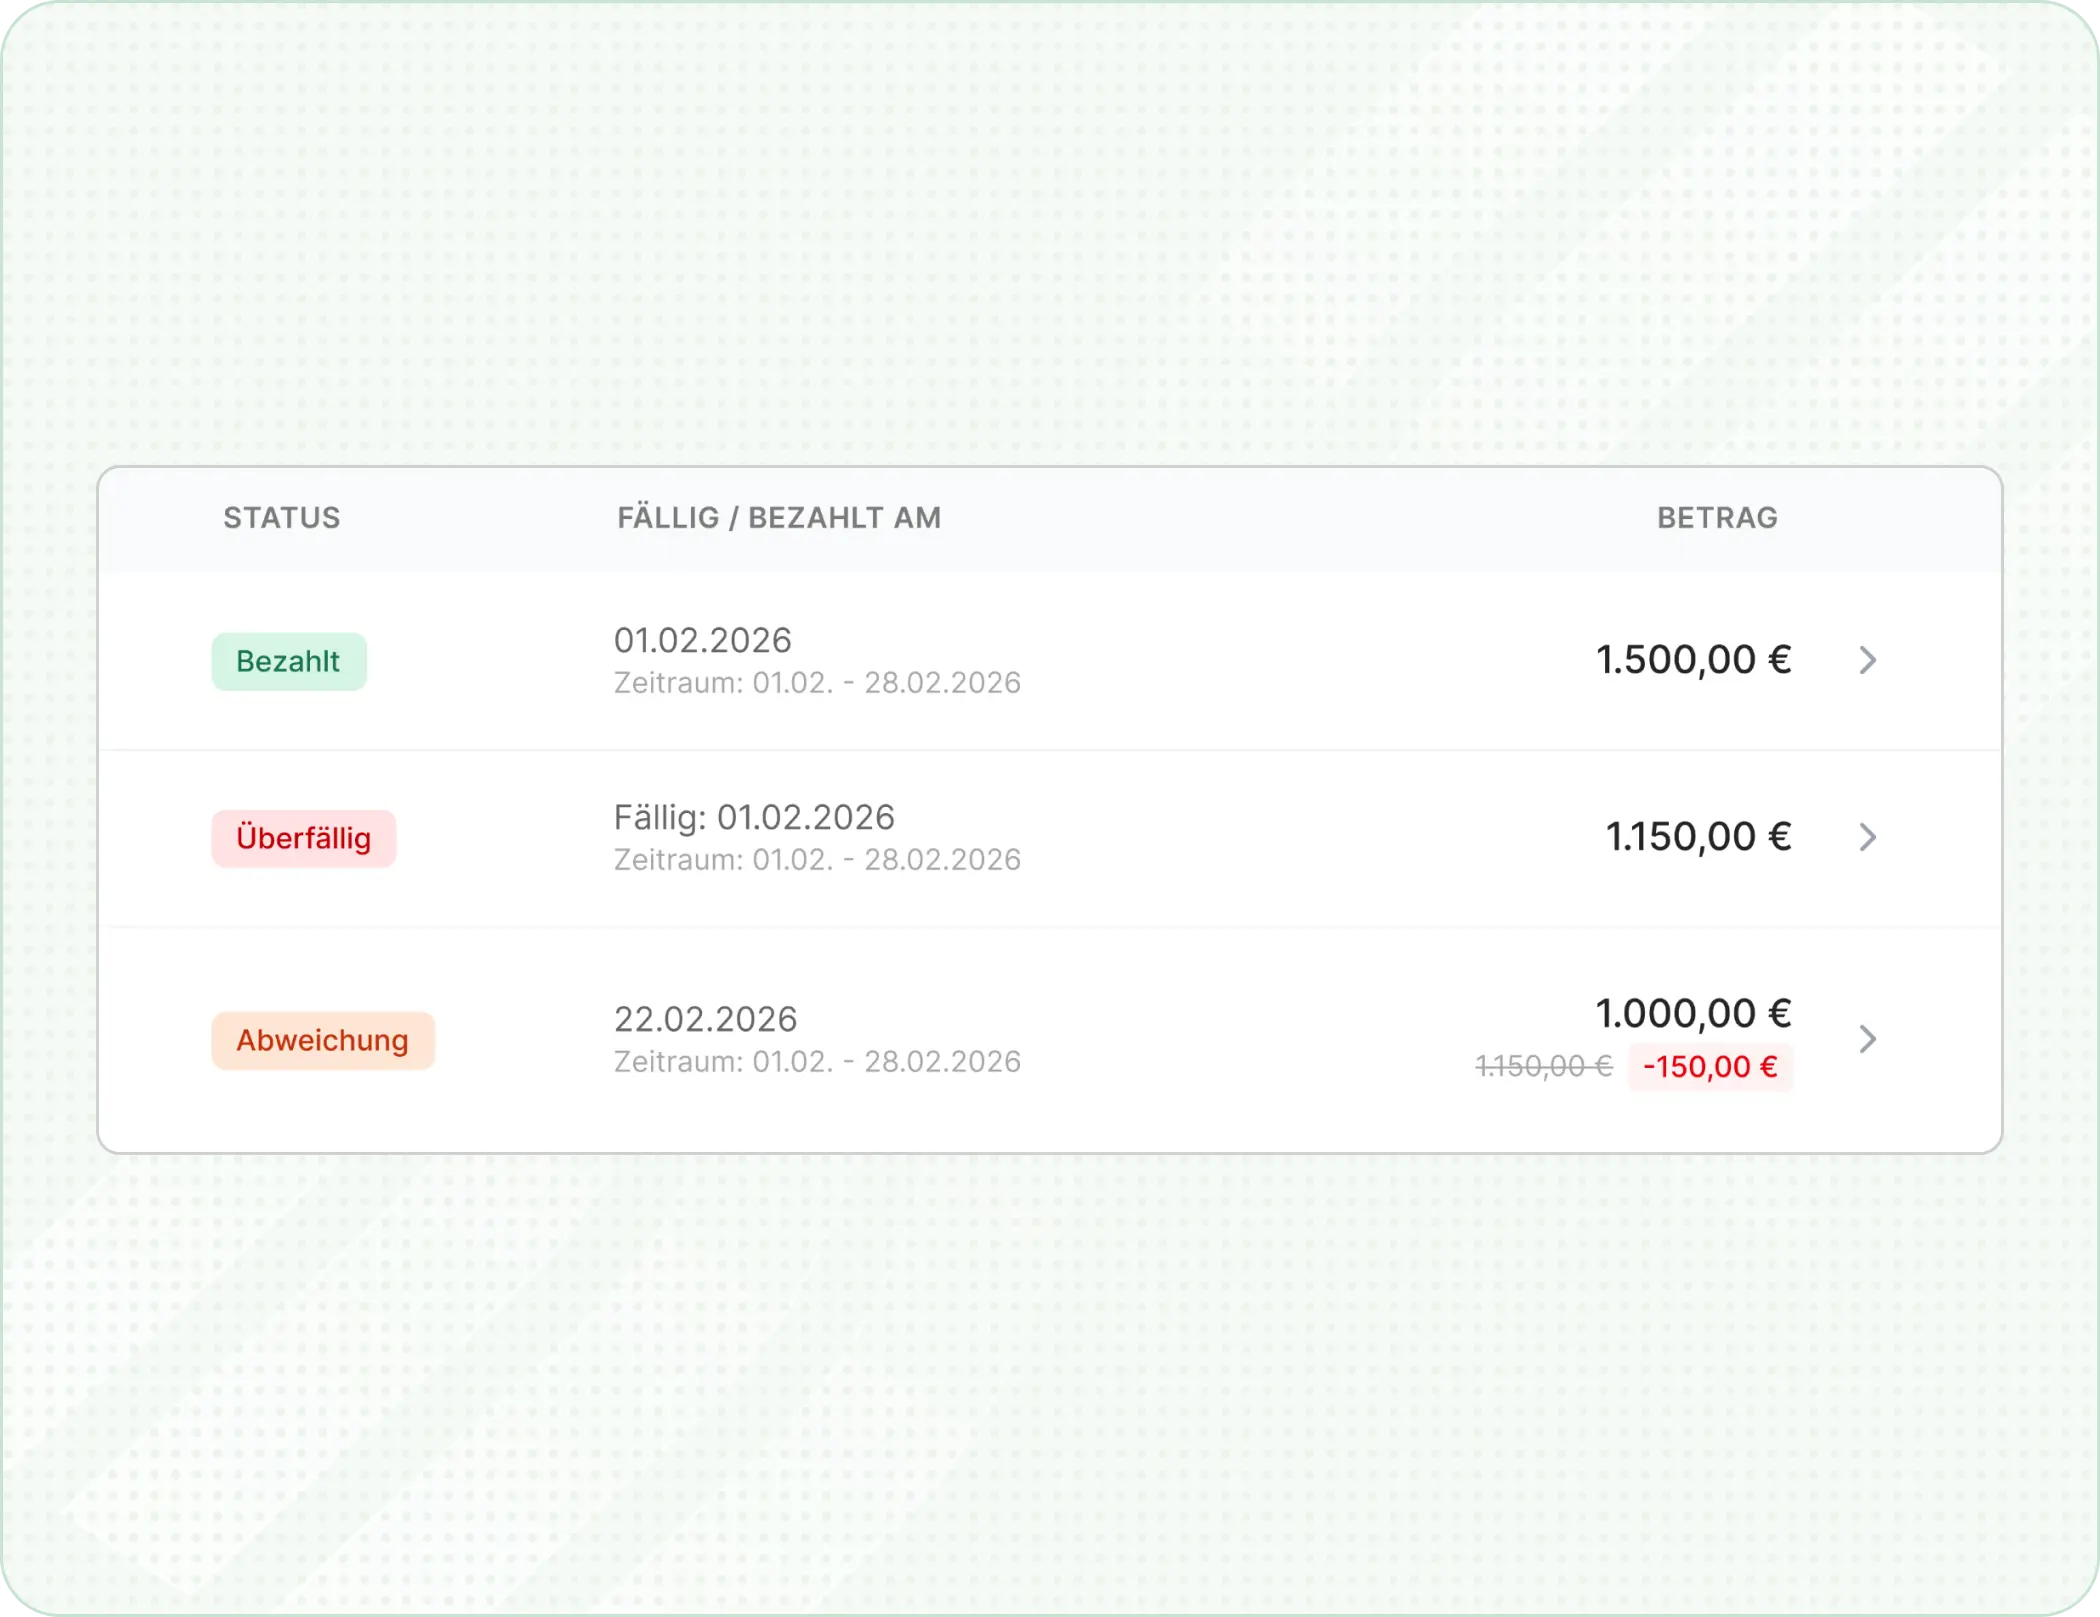Click the green Bezahlt status badge
Image resolution: width=2100 pixels, height=1617 pixels.
[289, 662]
